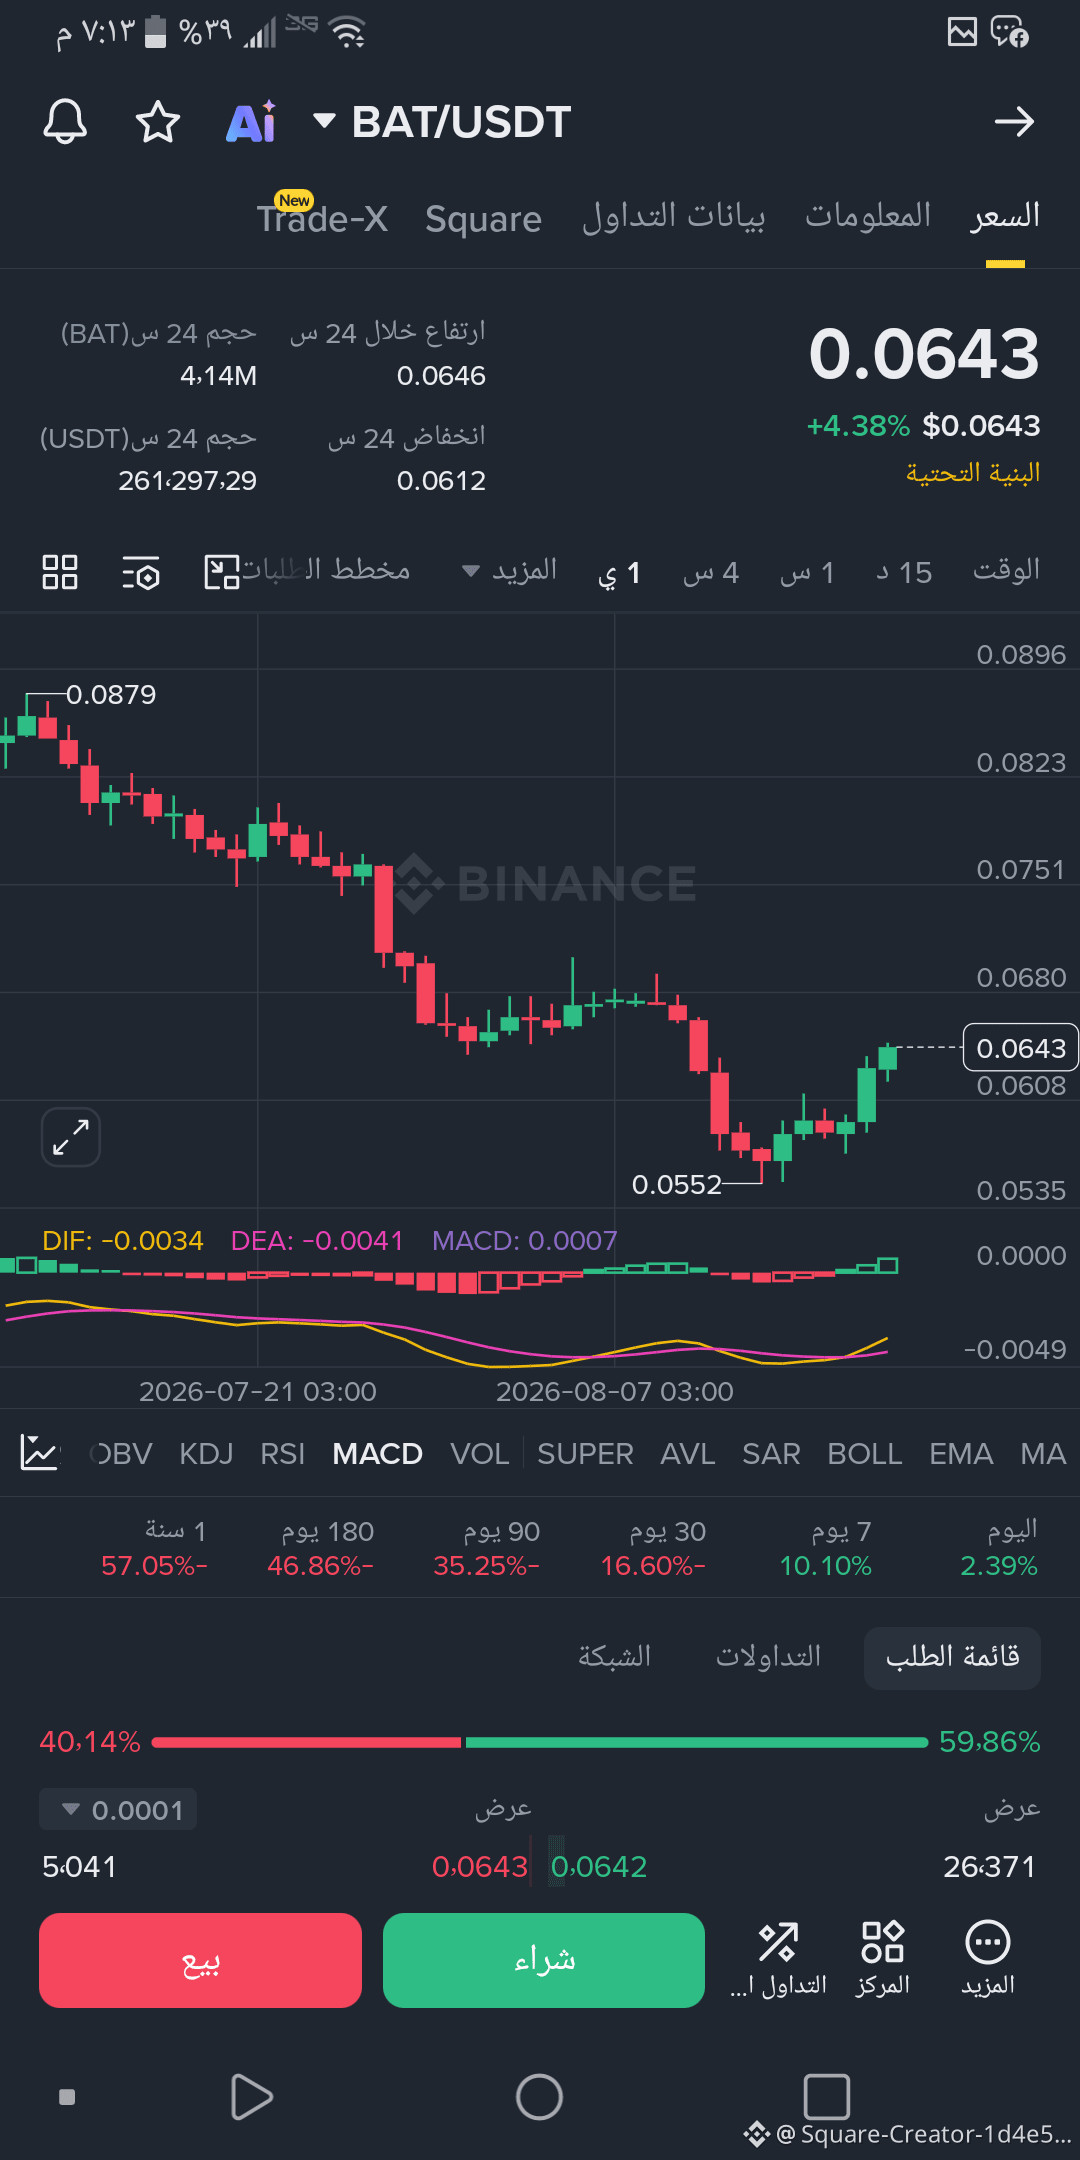Tap the price alert bell icon

click(65, 122)
